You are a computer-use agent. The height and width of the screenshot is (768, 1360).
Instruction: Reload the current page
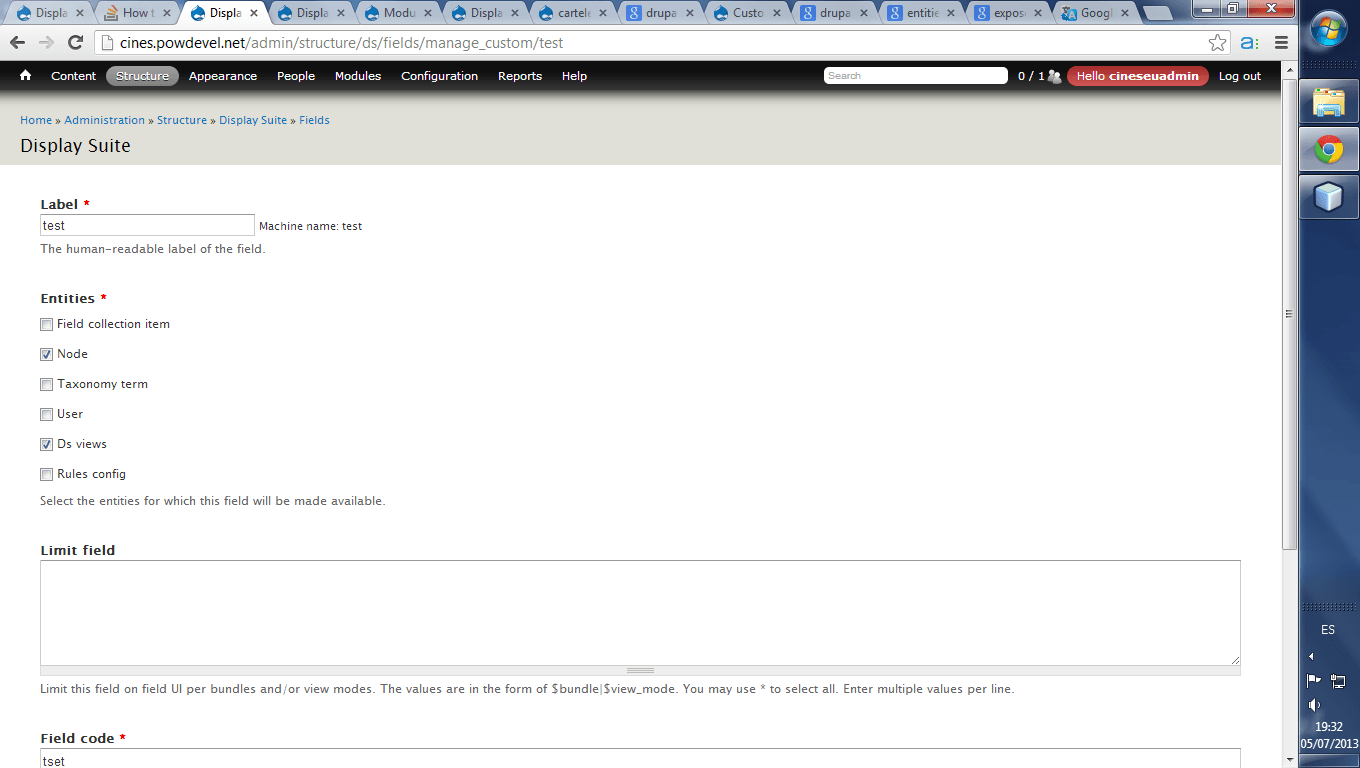pyautogui.click(x=75, y=43)
